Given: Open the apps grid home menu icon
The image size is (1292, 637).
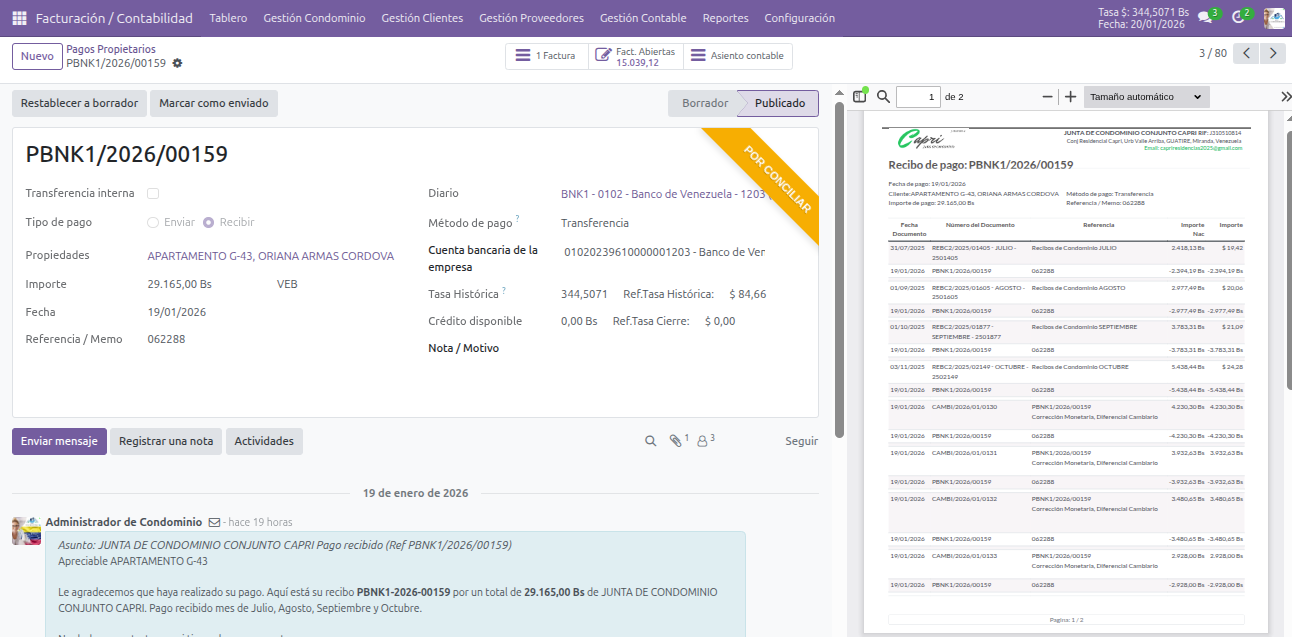Looking at the screenshot, I should (x=19, y=18).
